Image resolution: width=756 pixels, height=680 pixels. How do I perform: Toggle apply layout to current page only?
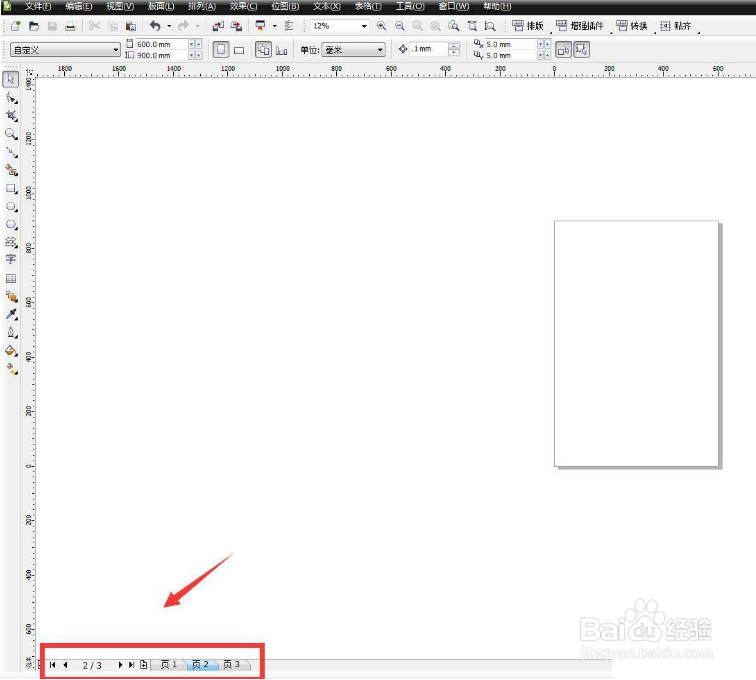click(282, 50)
